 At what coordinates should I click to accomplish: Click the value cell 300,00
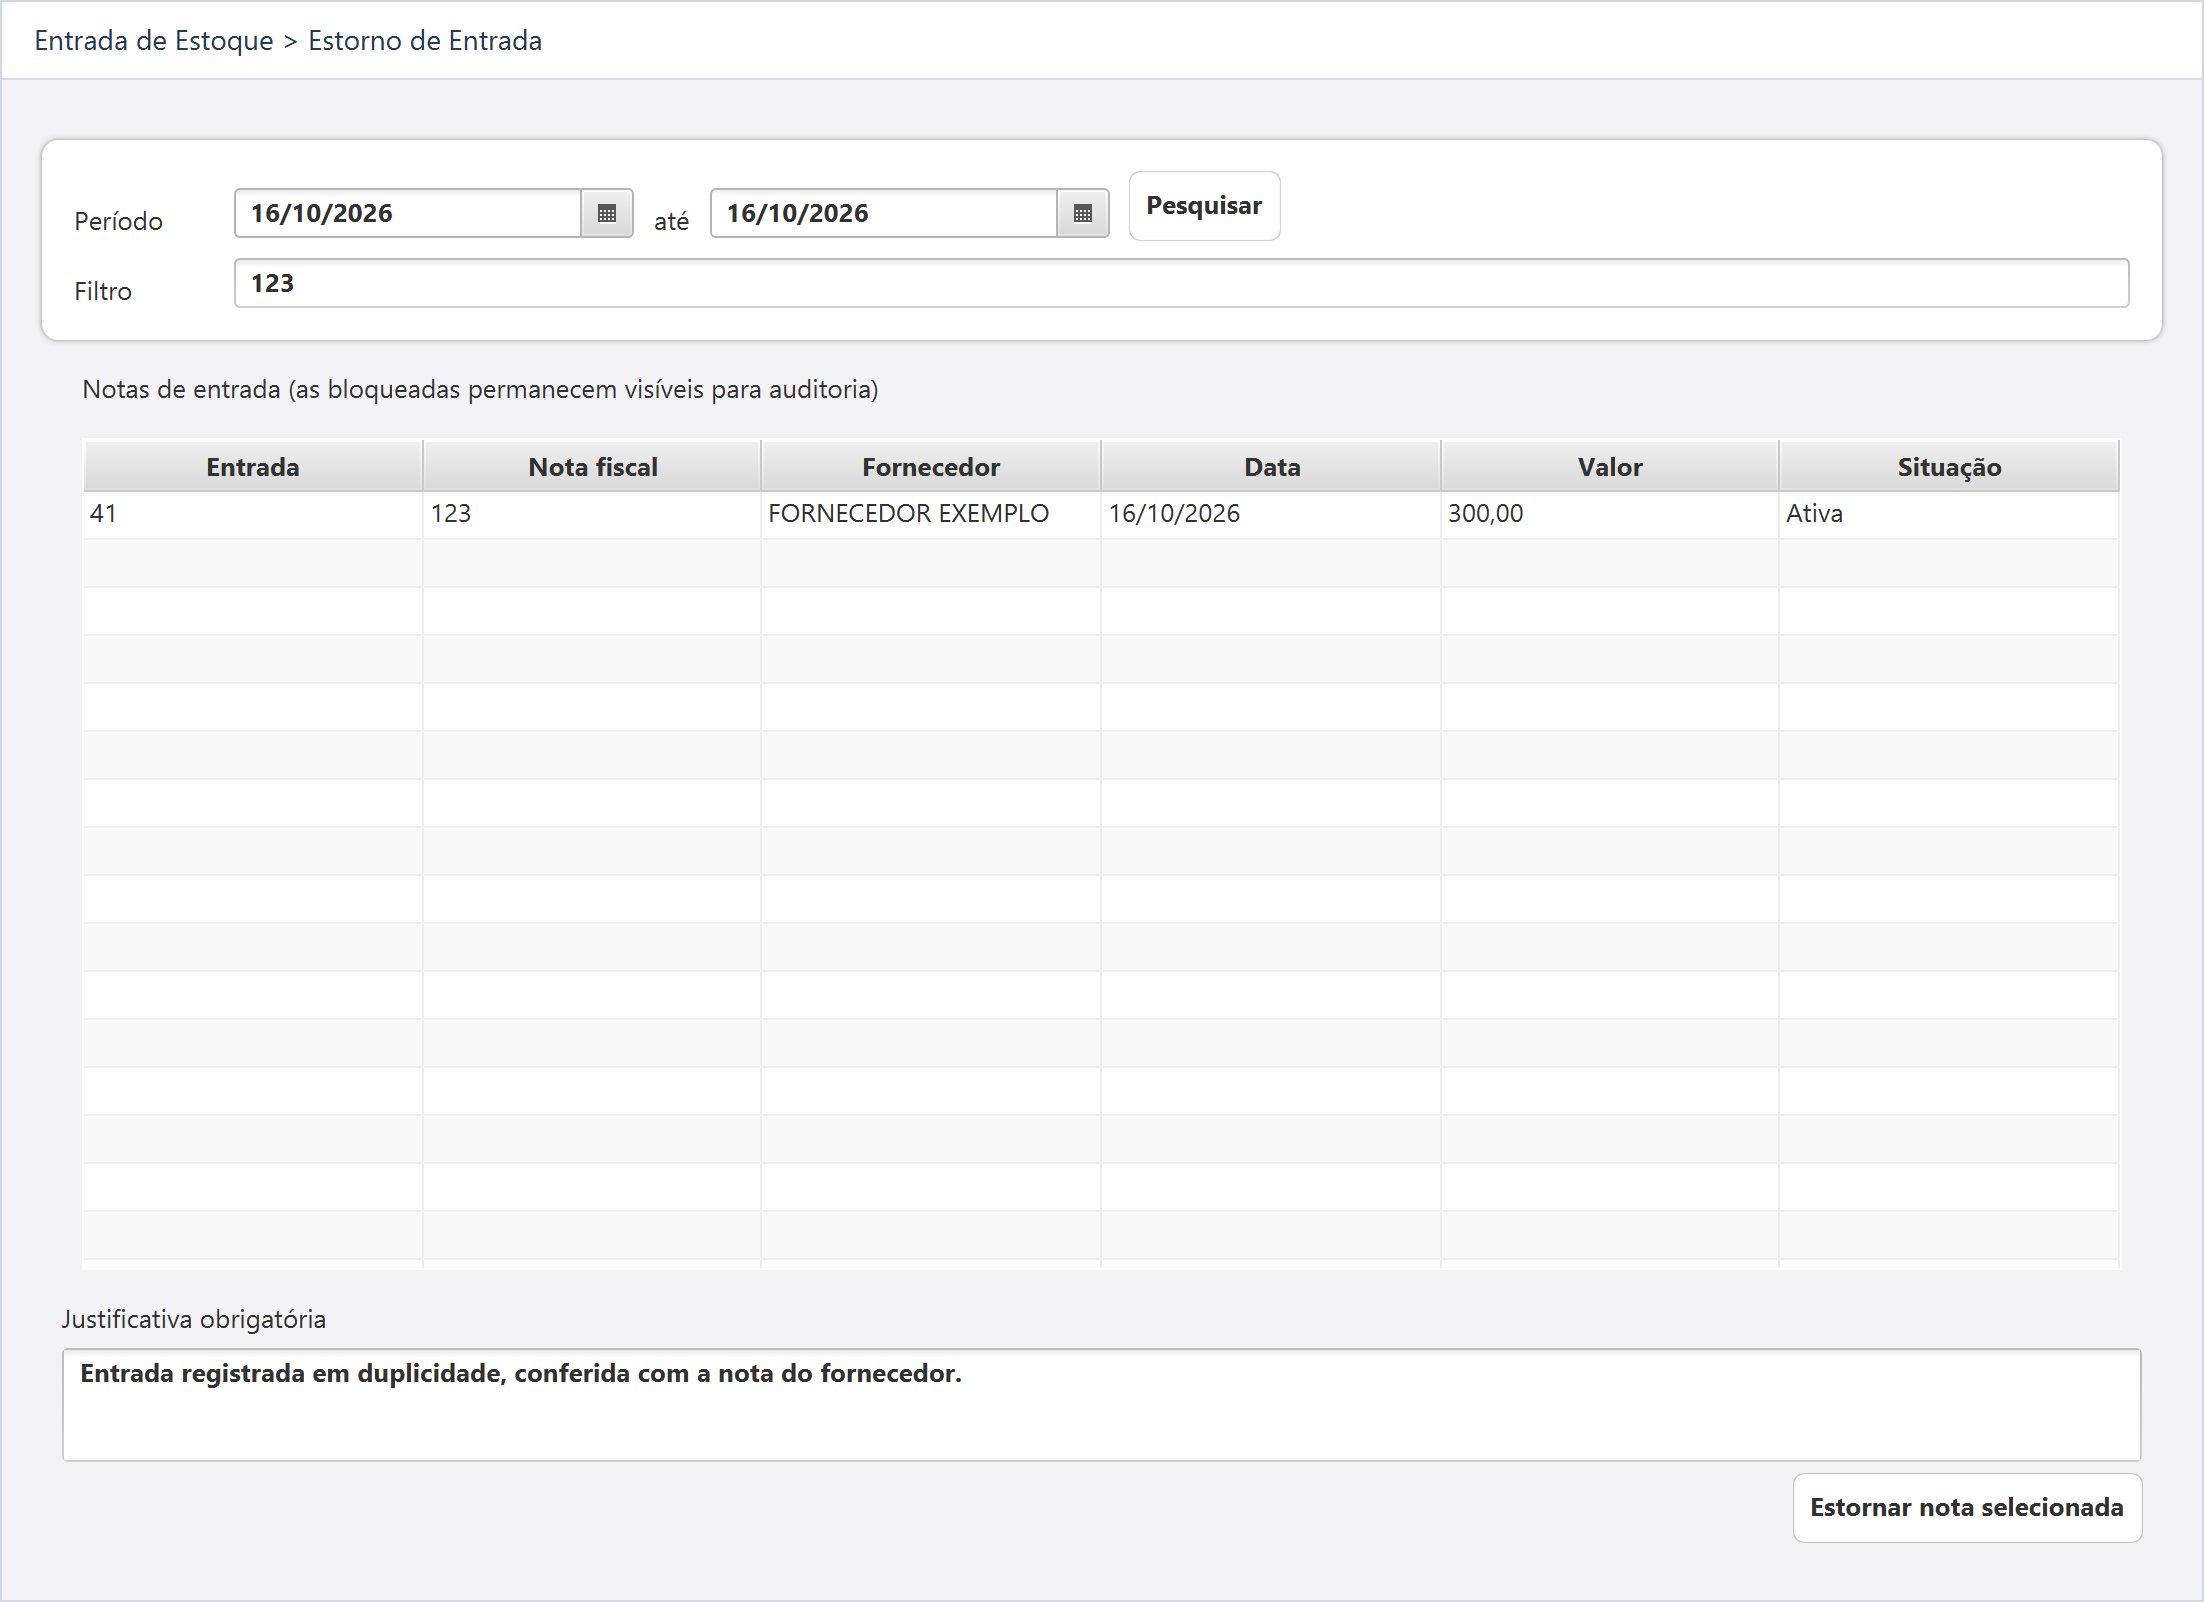tap(1610, 514)
